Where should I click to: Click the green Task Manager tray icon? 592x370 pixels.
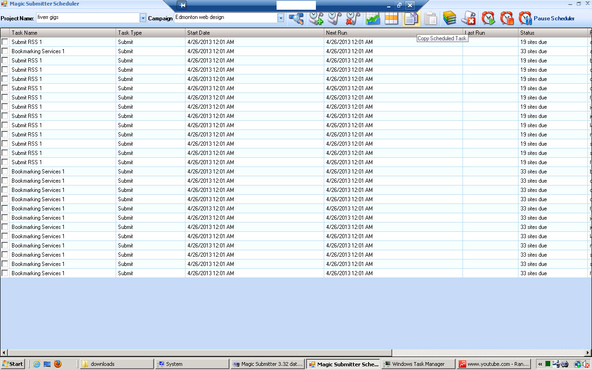click(x=548, y=364)
